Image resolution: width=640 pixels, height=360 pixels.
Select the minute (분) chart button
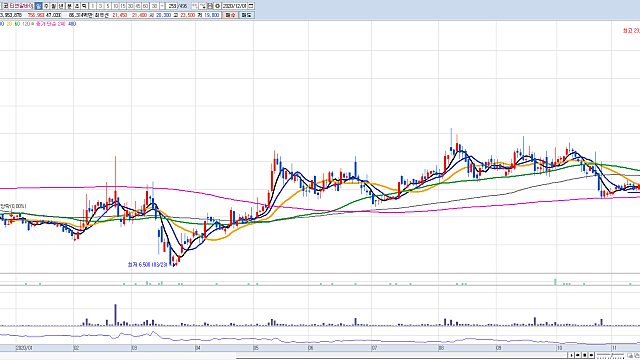(69, 6)
